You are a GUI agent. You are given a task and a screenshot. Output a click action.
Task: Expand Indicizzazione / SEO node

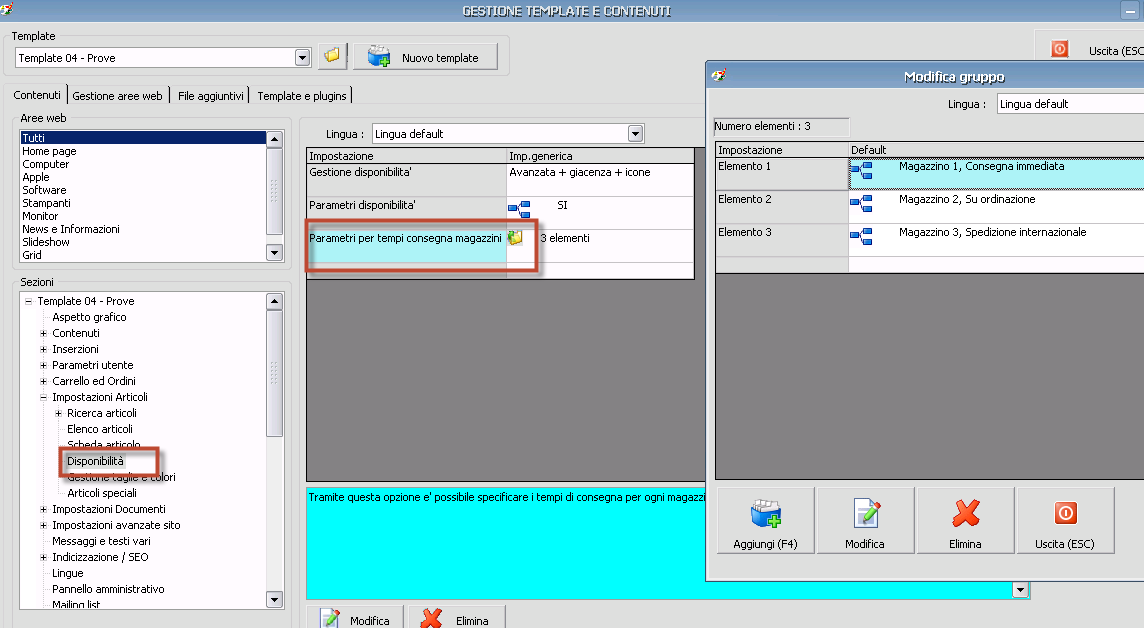tap(43, 557)
